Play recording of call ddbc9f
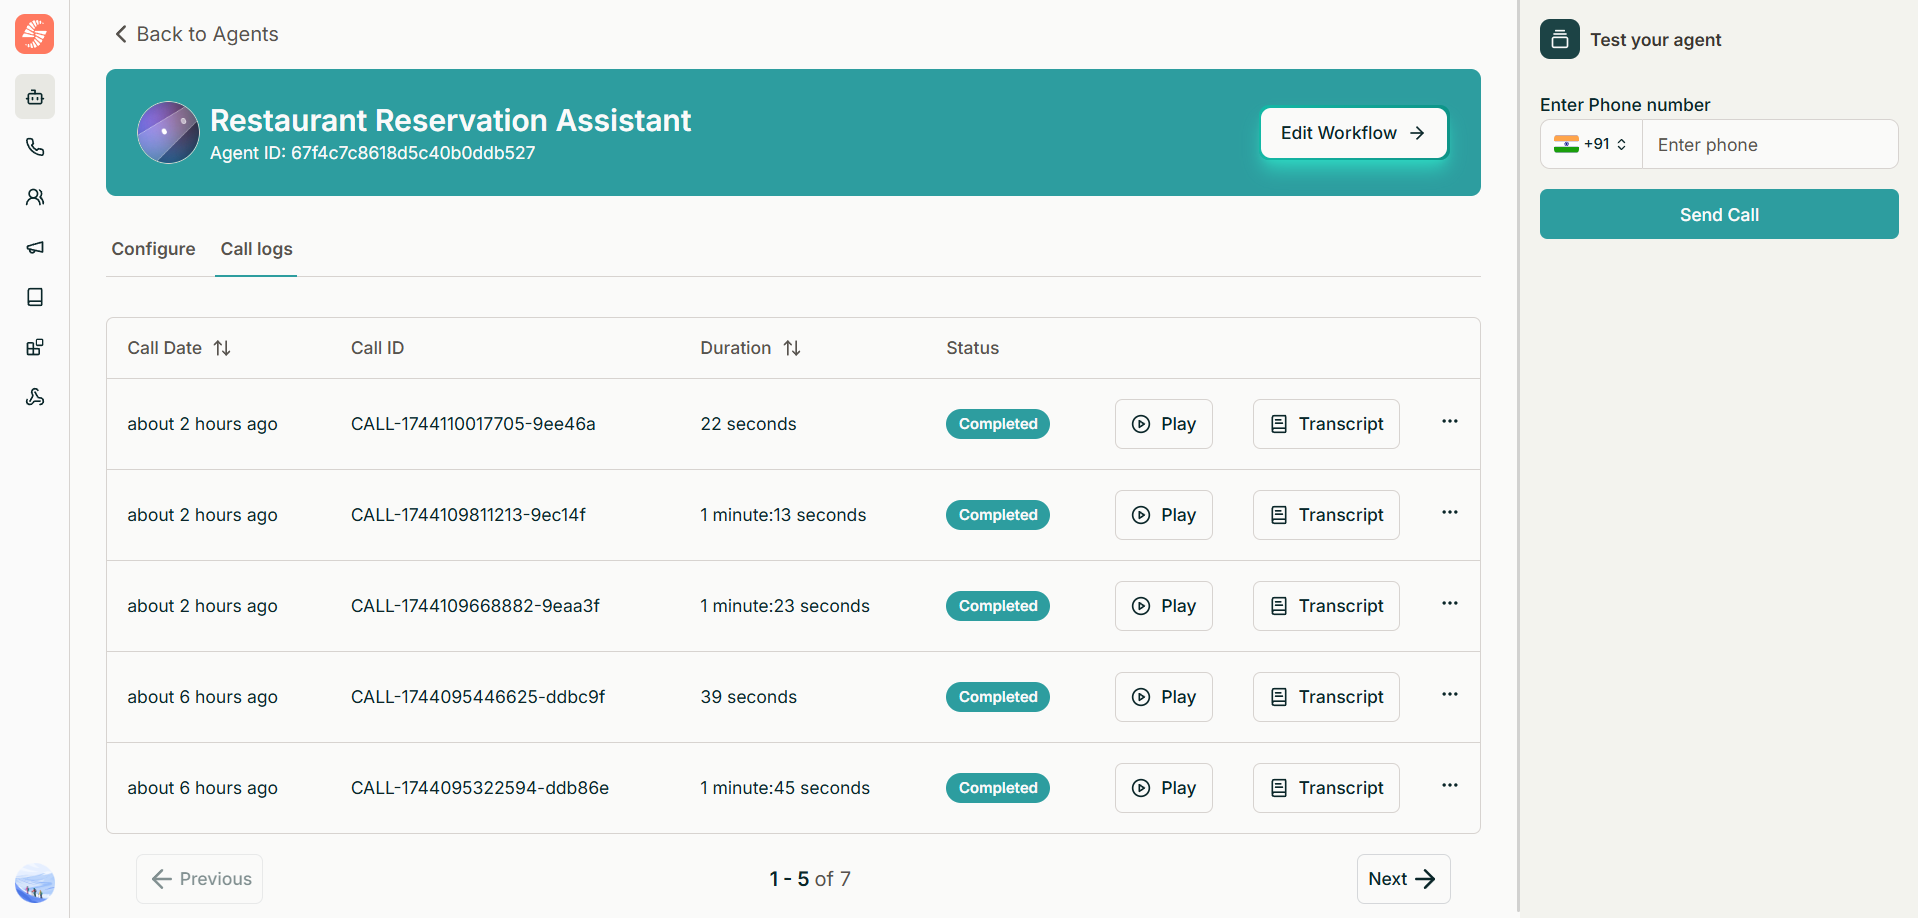The height and width of the screenshot is (918, 1918). (1164, 697)
